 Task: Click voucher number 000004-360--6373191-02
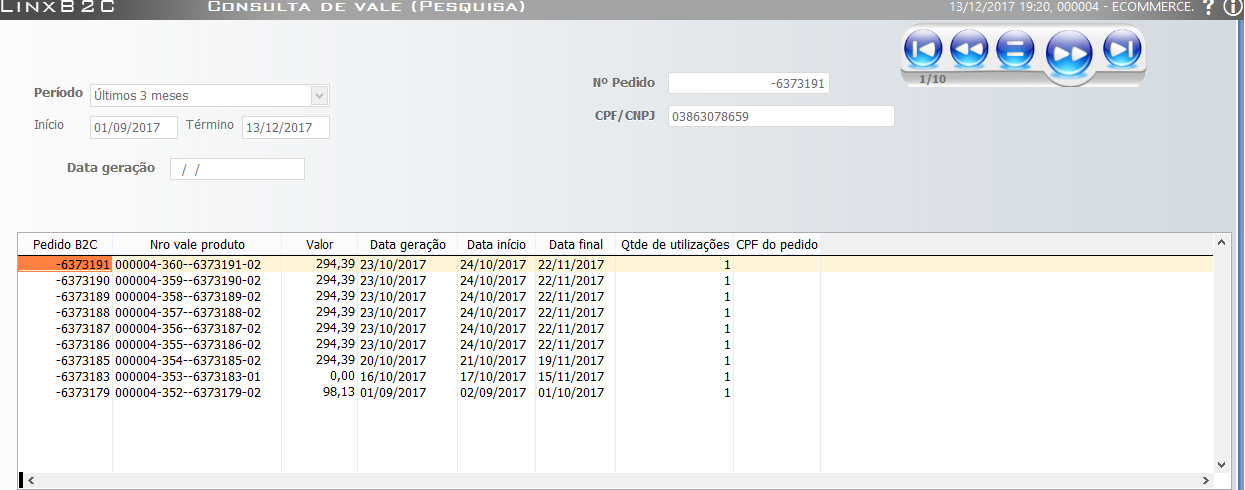[x=188, y=265]
